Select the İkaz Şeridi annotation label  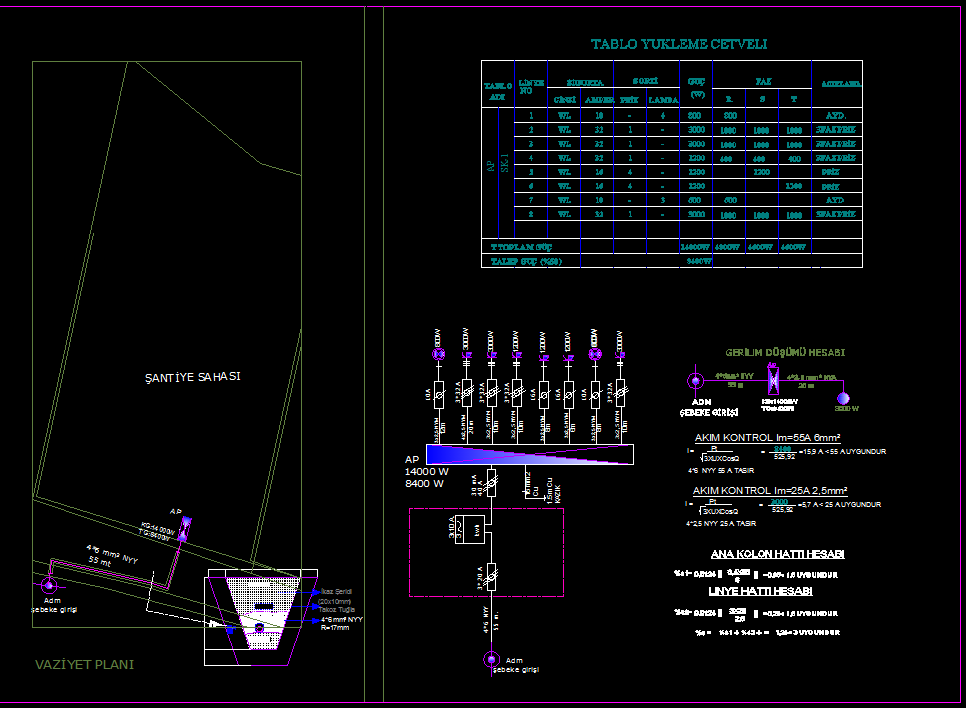click(335, 592)
